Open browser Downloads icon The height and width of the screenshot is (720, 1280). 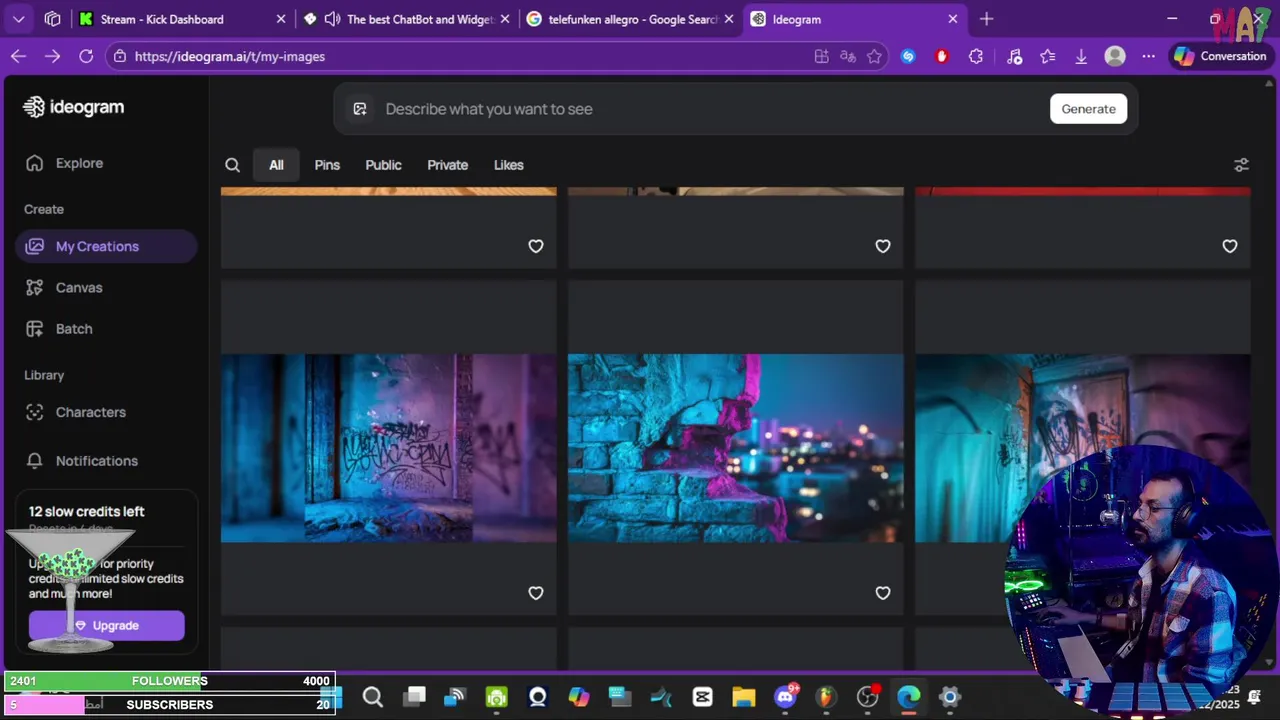1081,57
